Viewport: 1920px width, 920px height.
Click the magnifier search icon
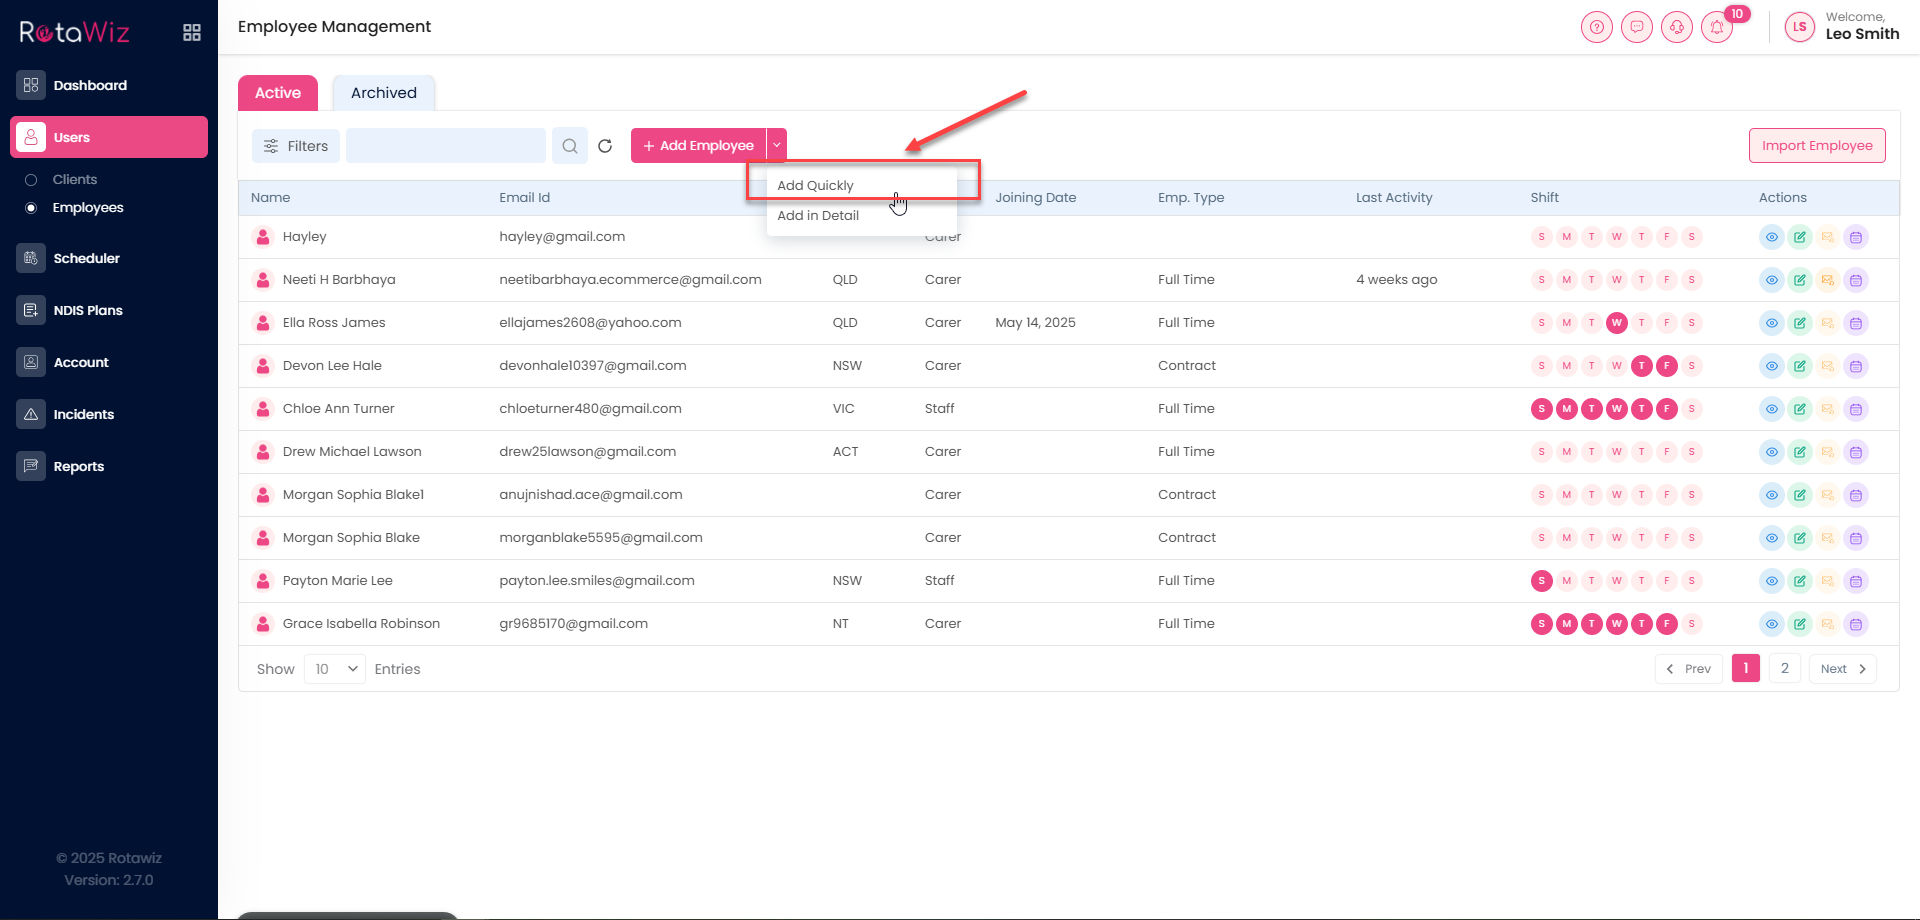tap(570, 146)
